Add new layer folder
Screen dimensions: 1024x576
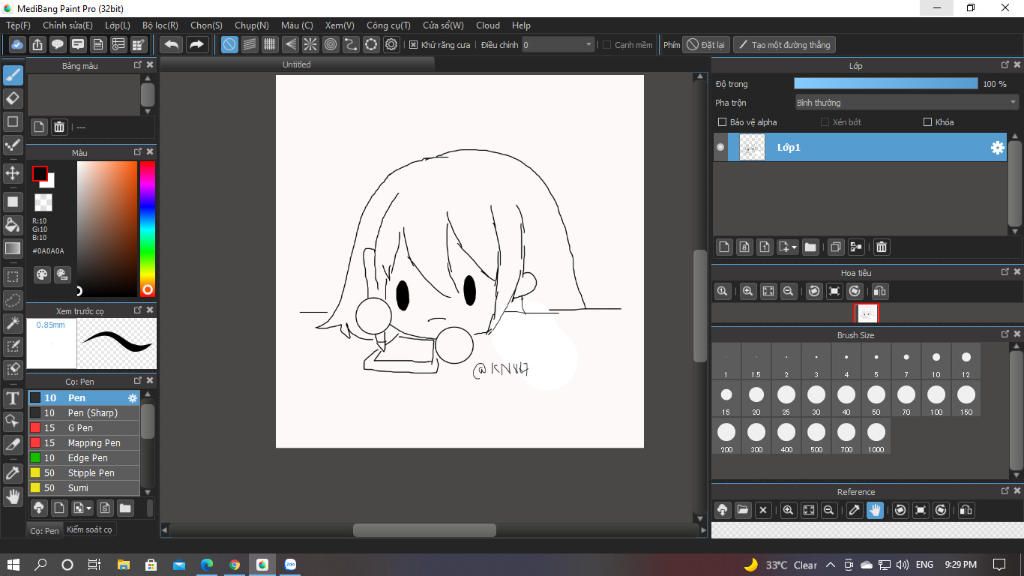tap(810, 247)
